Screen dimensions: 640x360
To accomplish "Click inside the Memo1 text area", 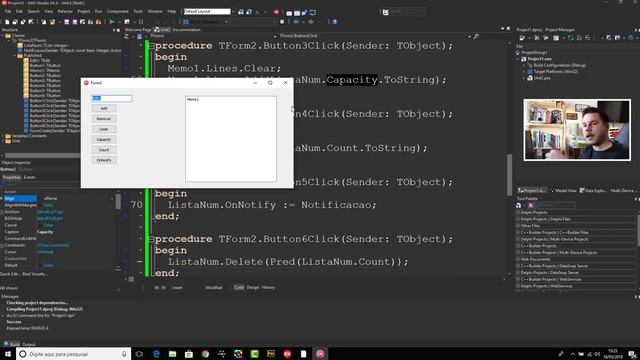I will (x=231, y=139).
